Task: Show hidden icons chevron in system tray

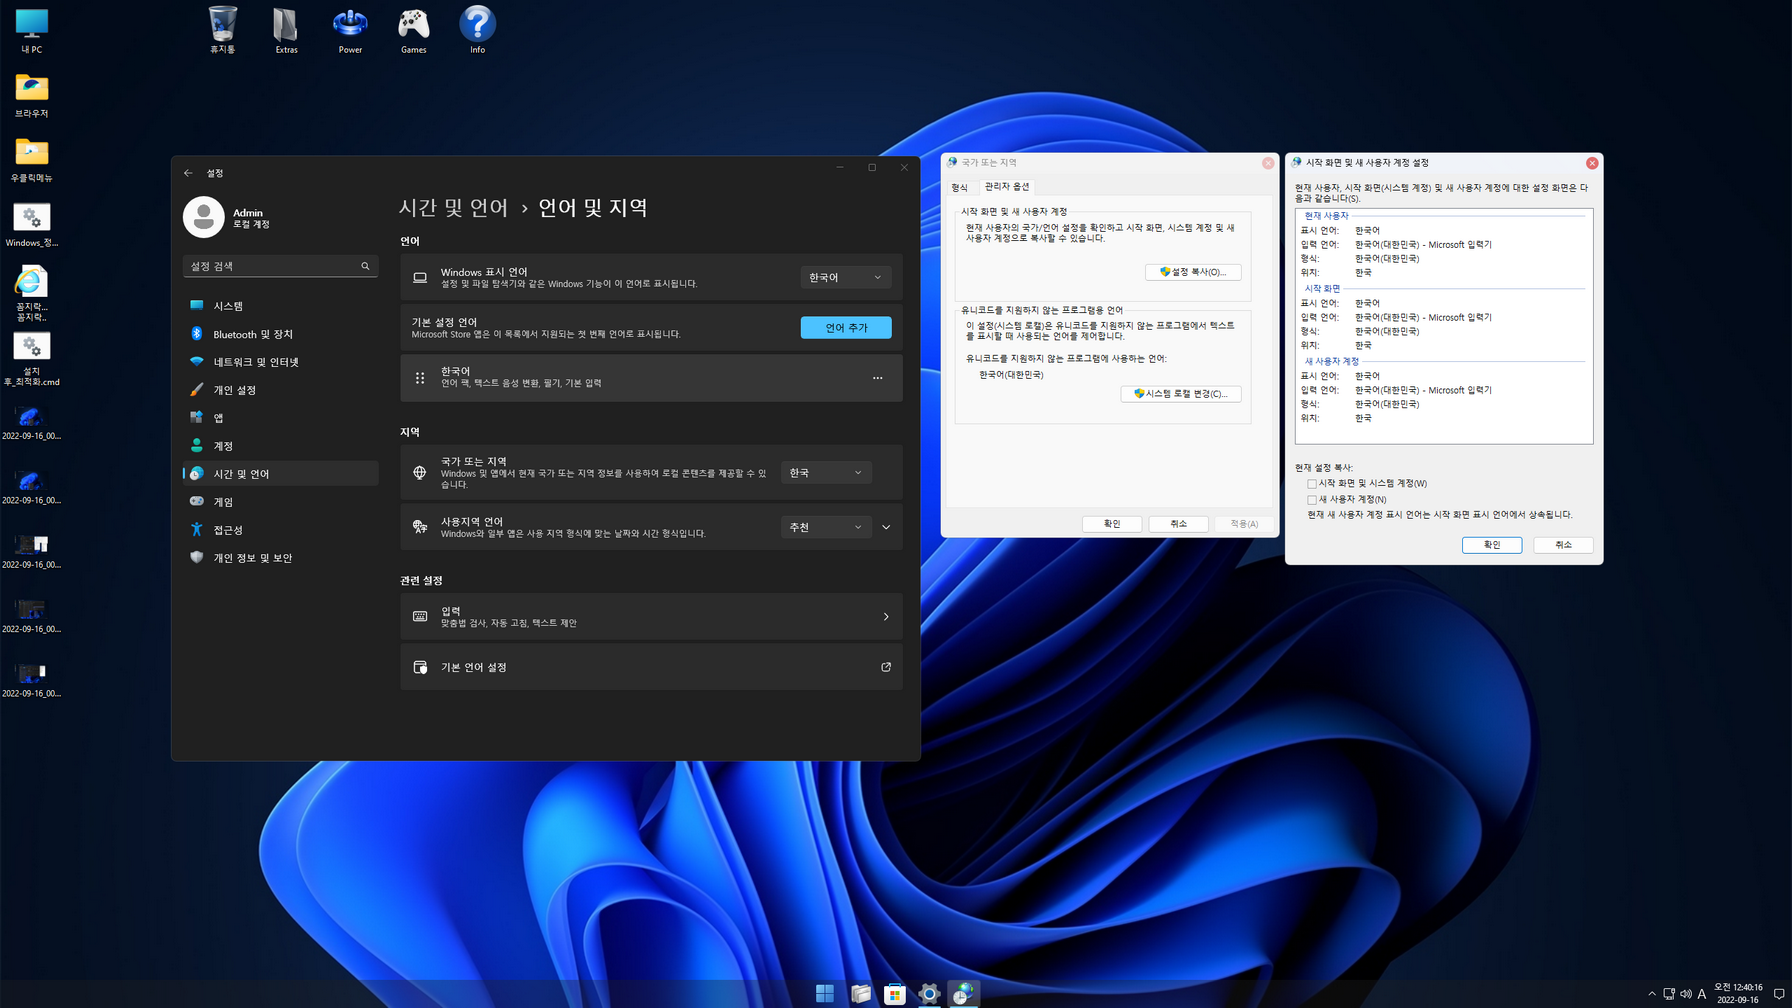Action: [x=1652, y=994]
